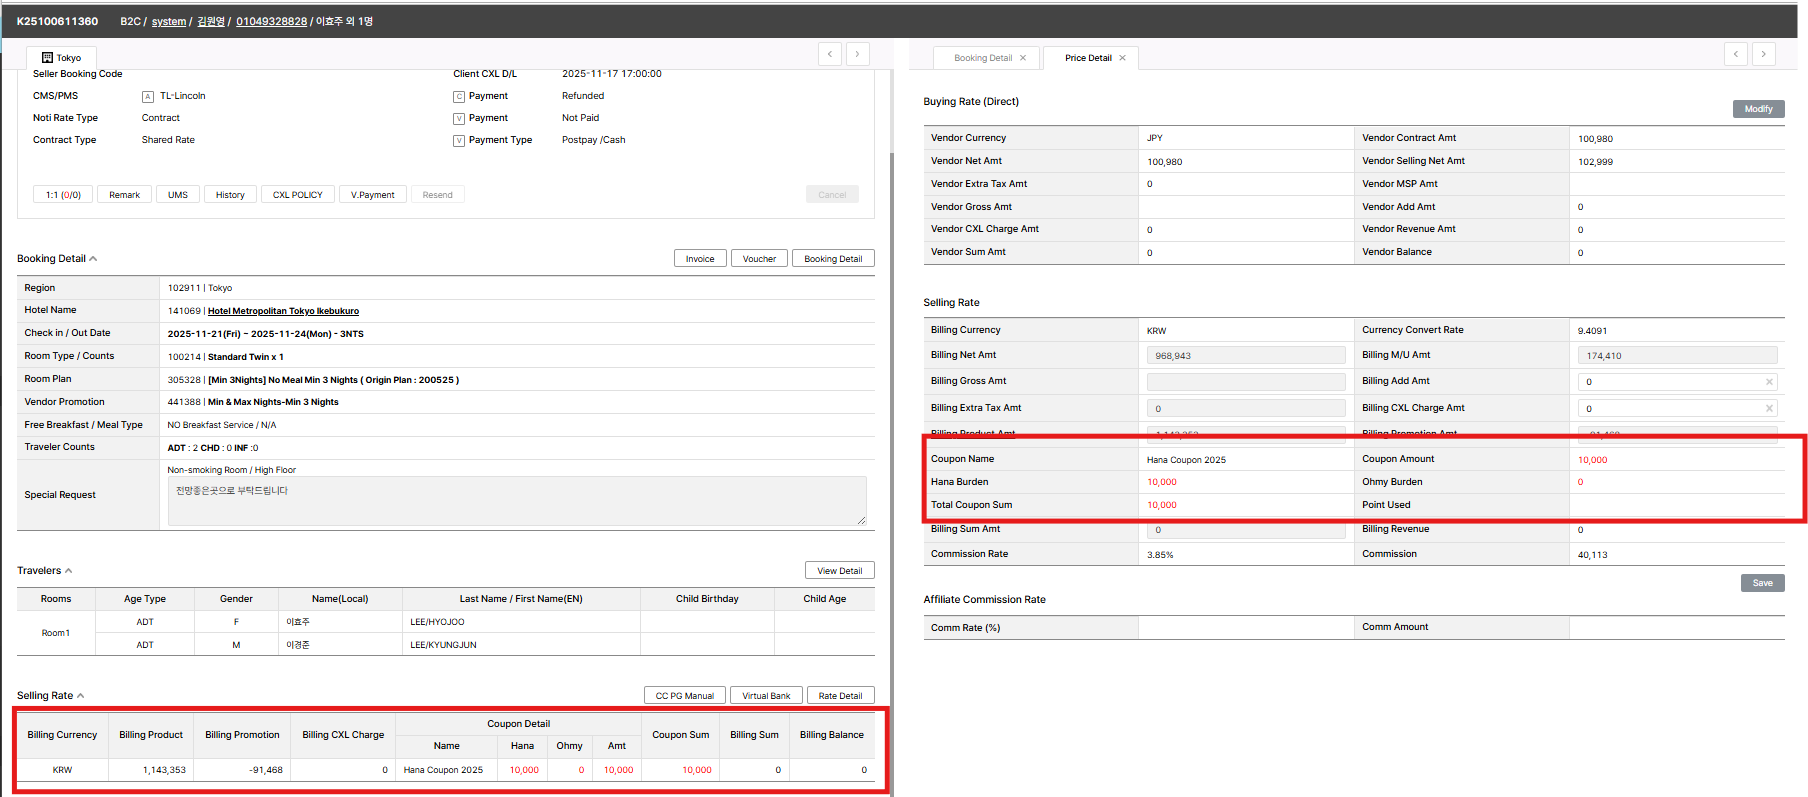Click the hotel building icon on Tokyo tab
This screenshot has width=1808, height=797.
pyautogui.click(x=47, y=58)
